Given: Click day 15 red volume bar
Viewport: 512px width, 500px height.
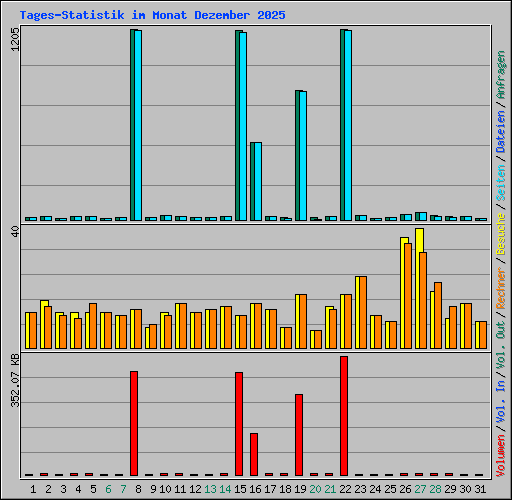Looking at the screenshot, I should [x=239, y=424].
